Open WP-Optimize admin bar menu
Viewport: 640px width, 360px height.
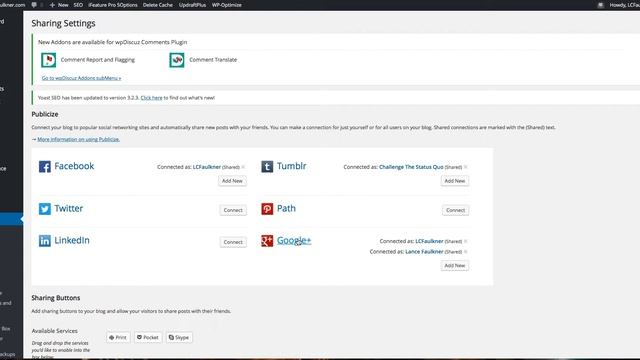(x=227, y=5)
